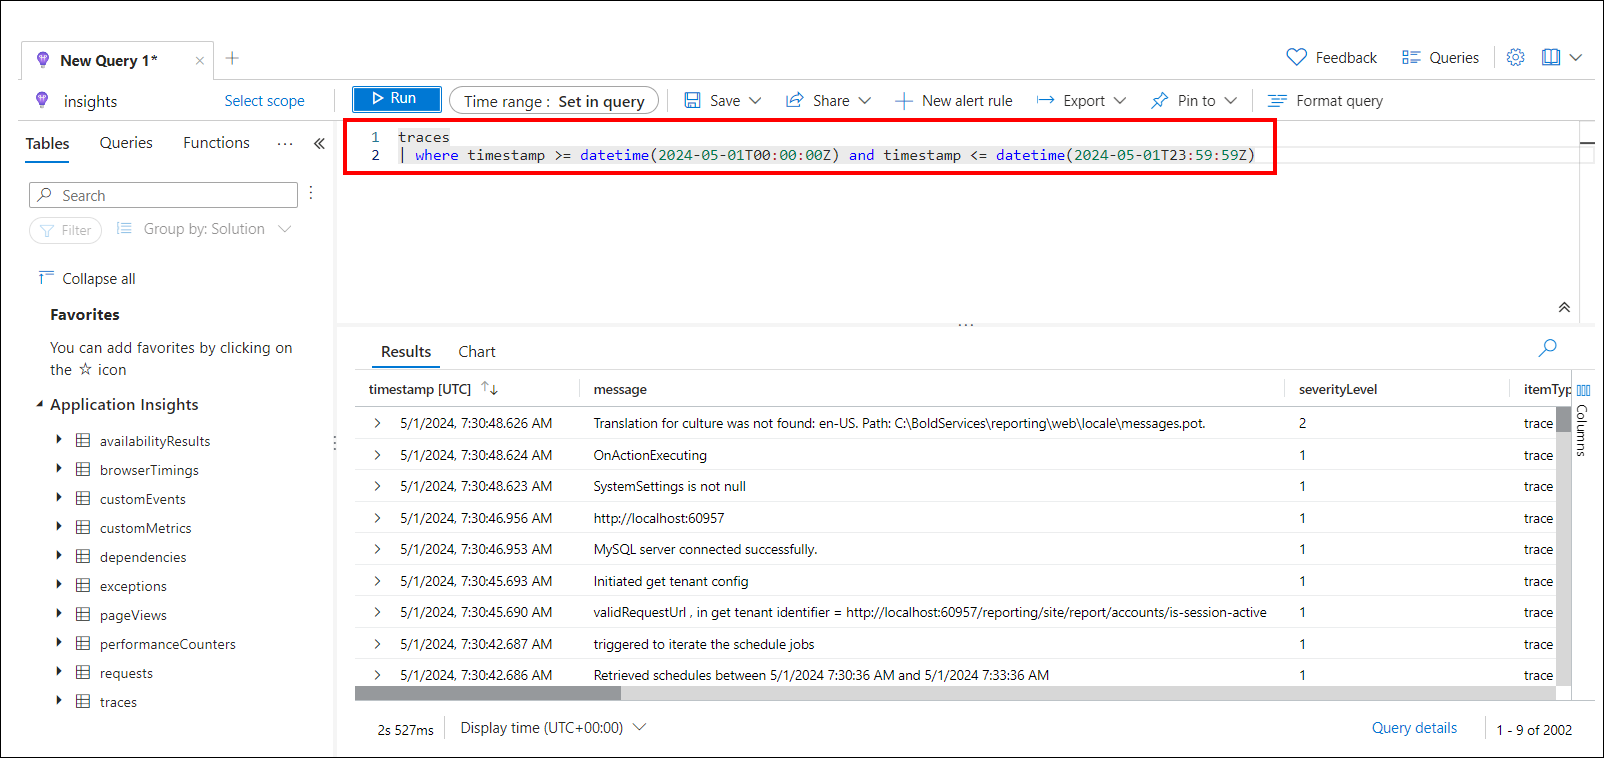
Task: Expand the Initiated get tenant config row
Action: (377, 581)
